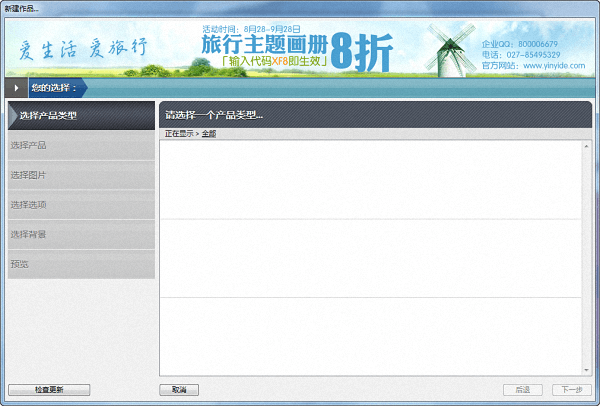Go to the 选择产品 step
Image resolution: width=600 pixels, height=406 pixels.
(x=81, y=146)
